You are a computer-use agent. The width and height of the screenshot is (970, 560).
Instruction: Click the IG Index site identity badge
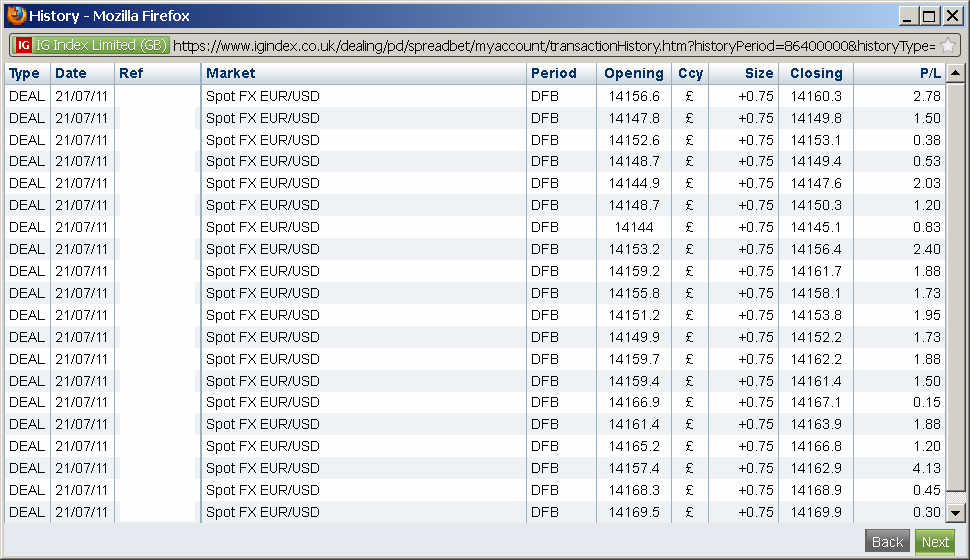click(x=90, y=45)
